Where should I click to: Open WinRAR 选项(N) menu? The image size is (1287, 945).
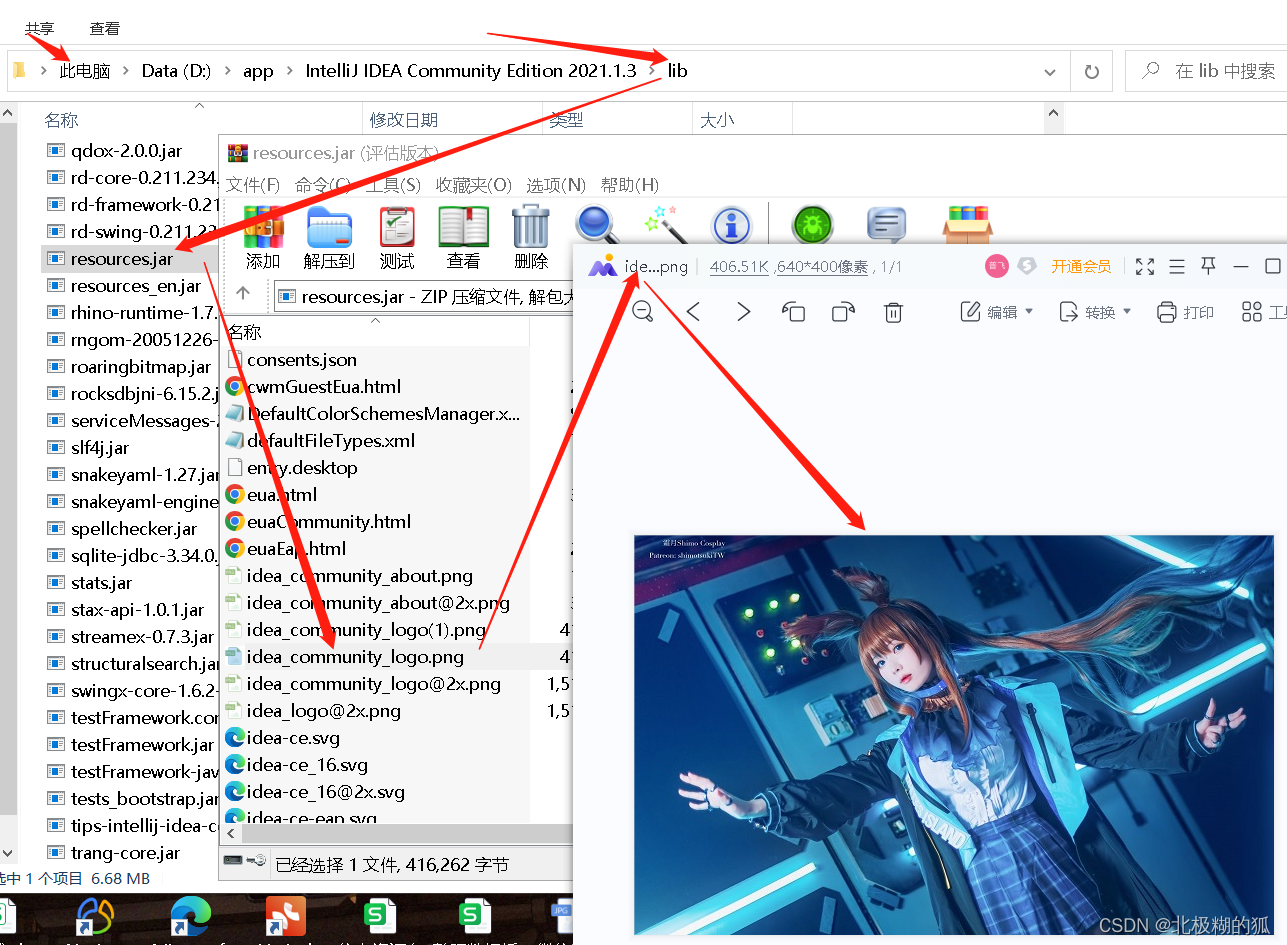[556, 185]
